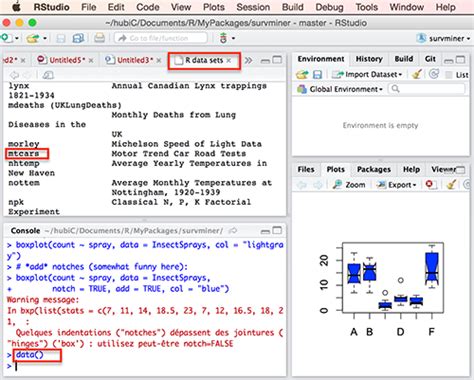474x380 pixels.
Task: Switch to the Packages tab
Action: (374, 169)
